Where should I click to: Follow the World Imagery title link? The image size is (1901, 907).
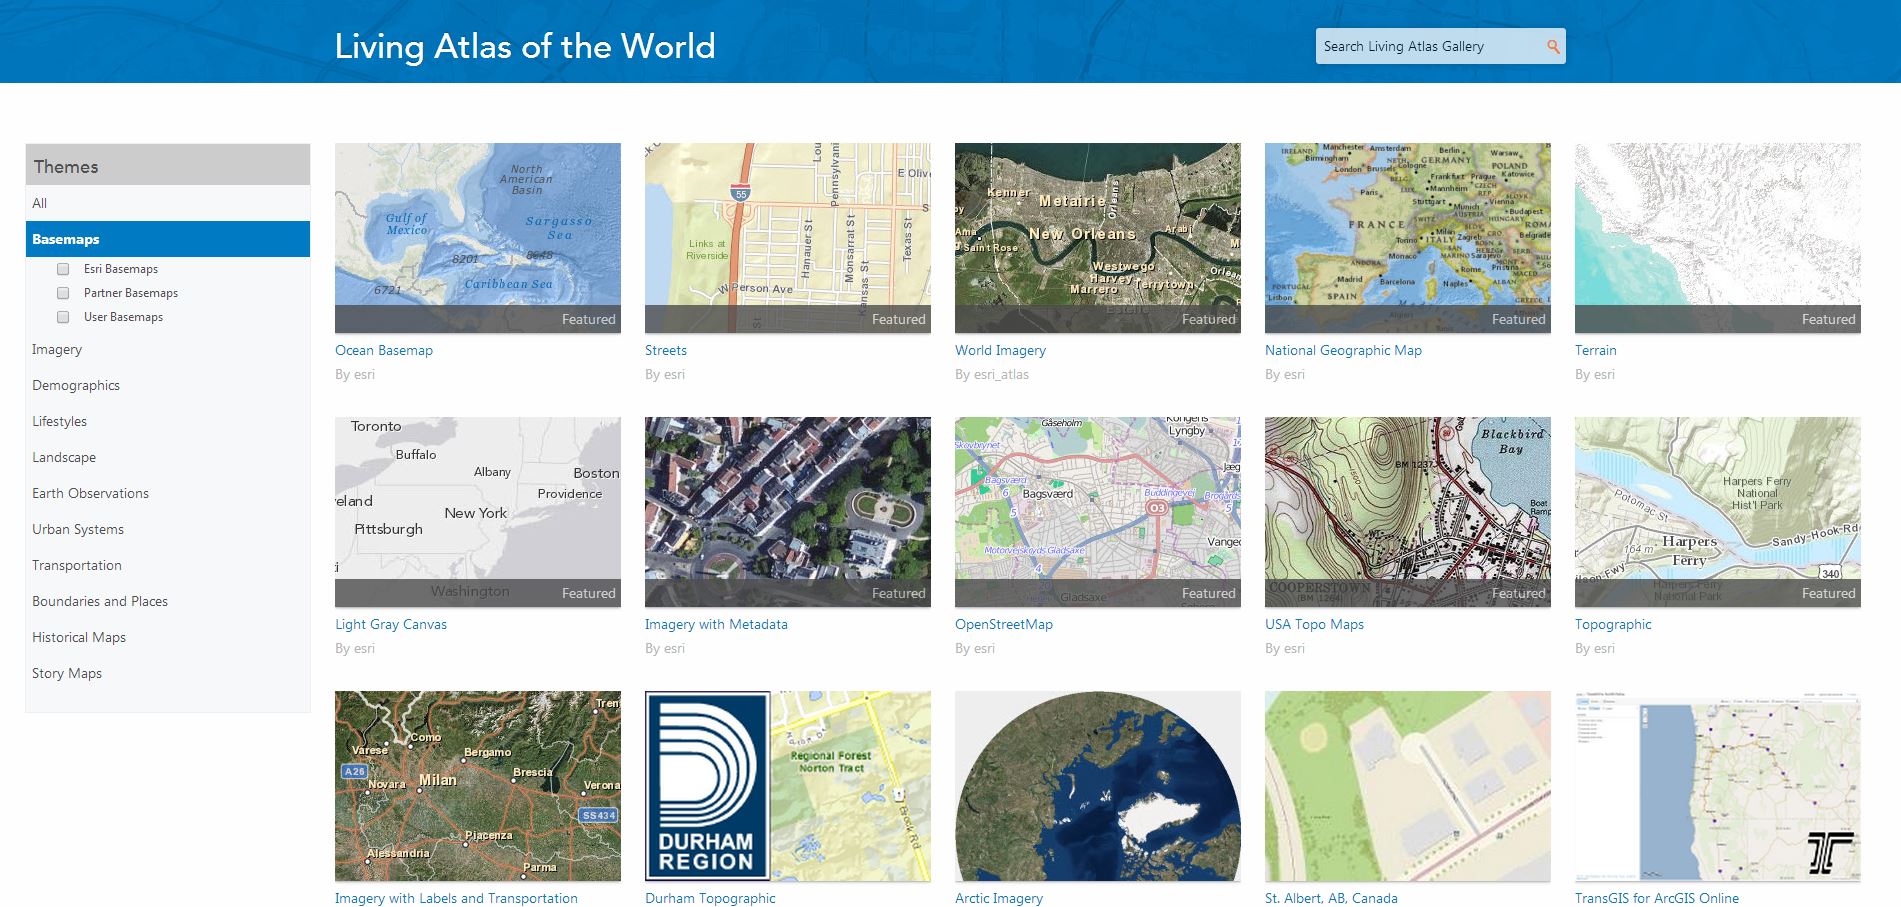[1000, 350]
